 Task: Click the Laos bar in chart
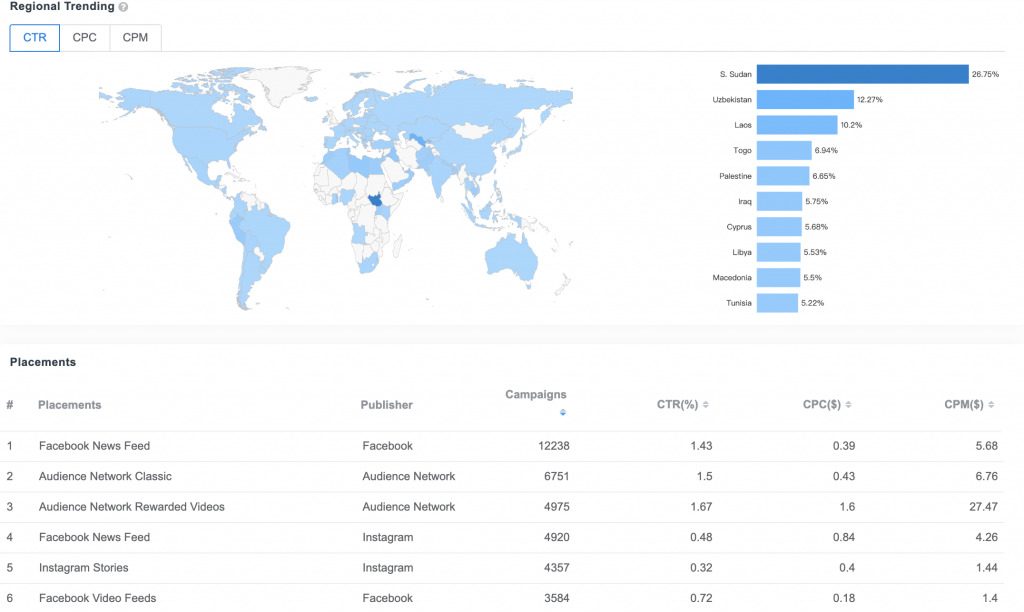coord(797,125)
